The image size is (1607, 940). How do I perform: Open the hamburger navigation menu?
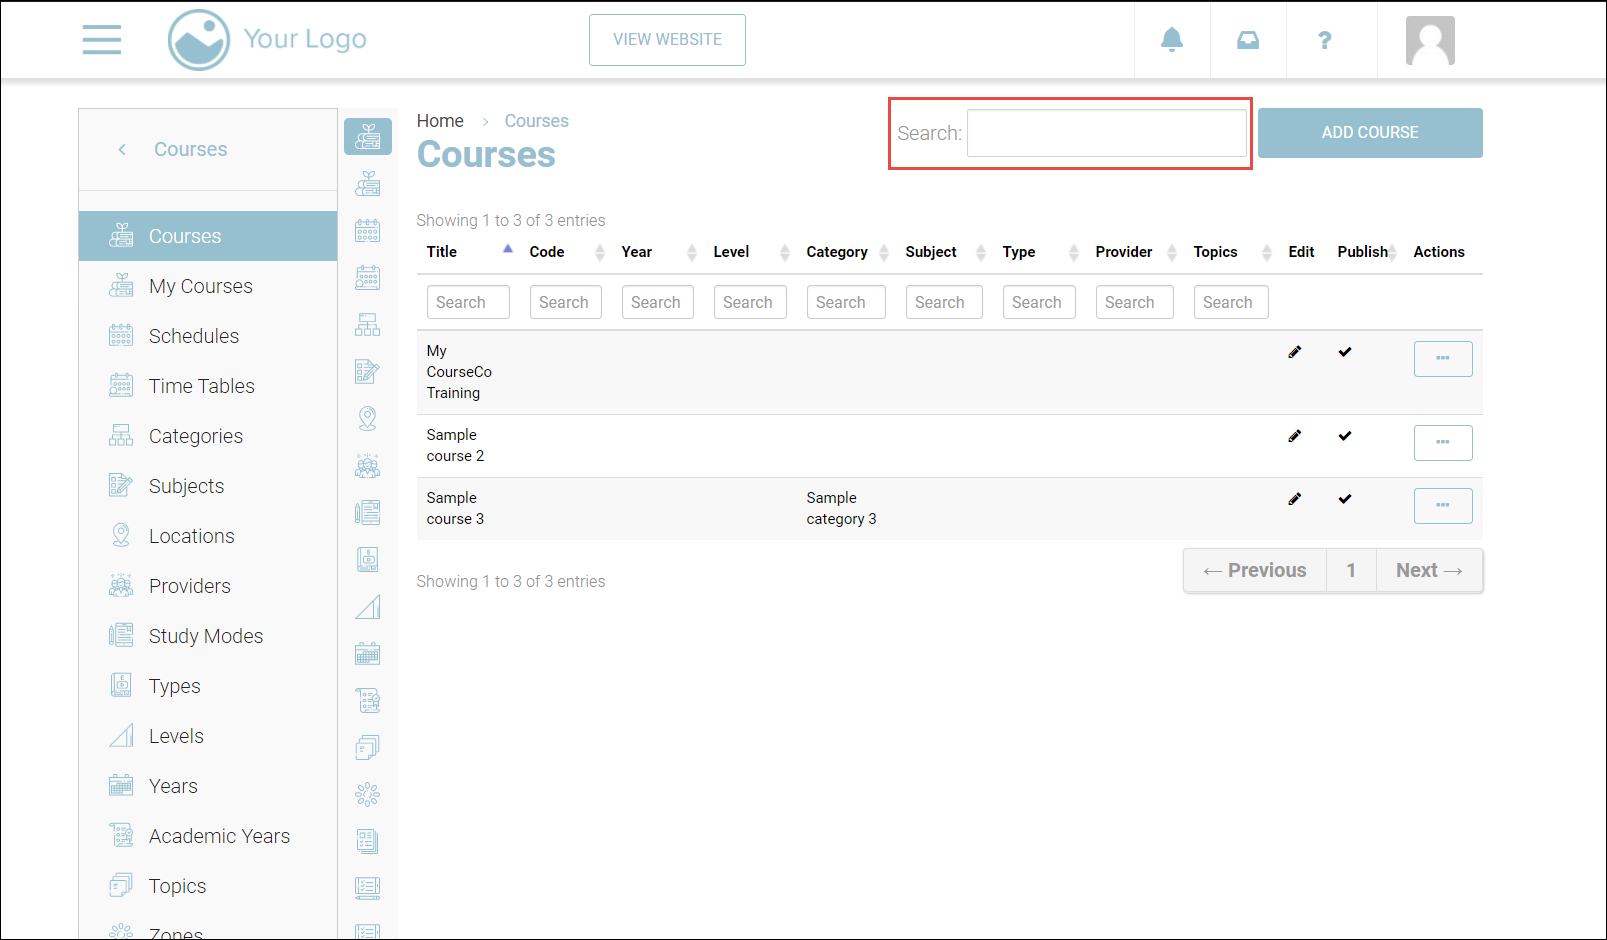coord(102,40)
